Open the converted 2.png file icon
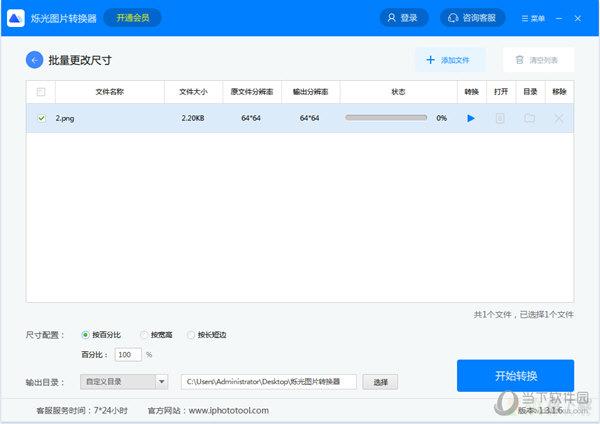This screenshot has height=424, width=600. point(500,118)
